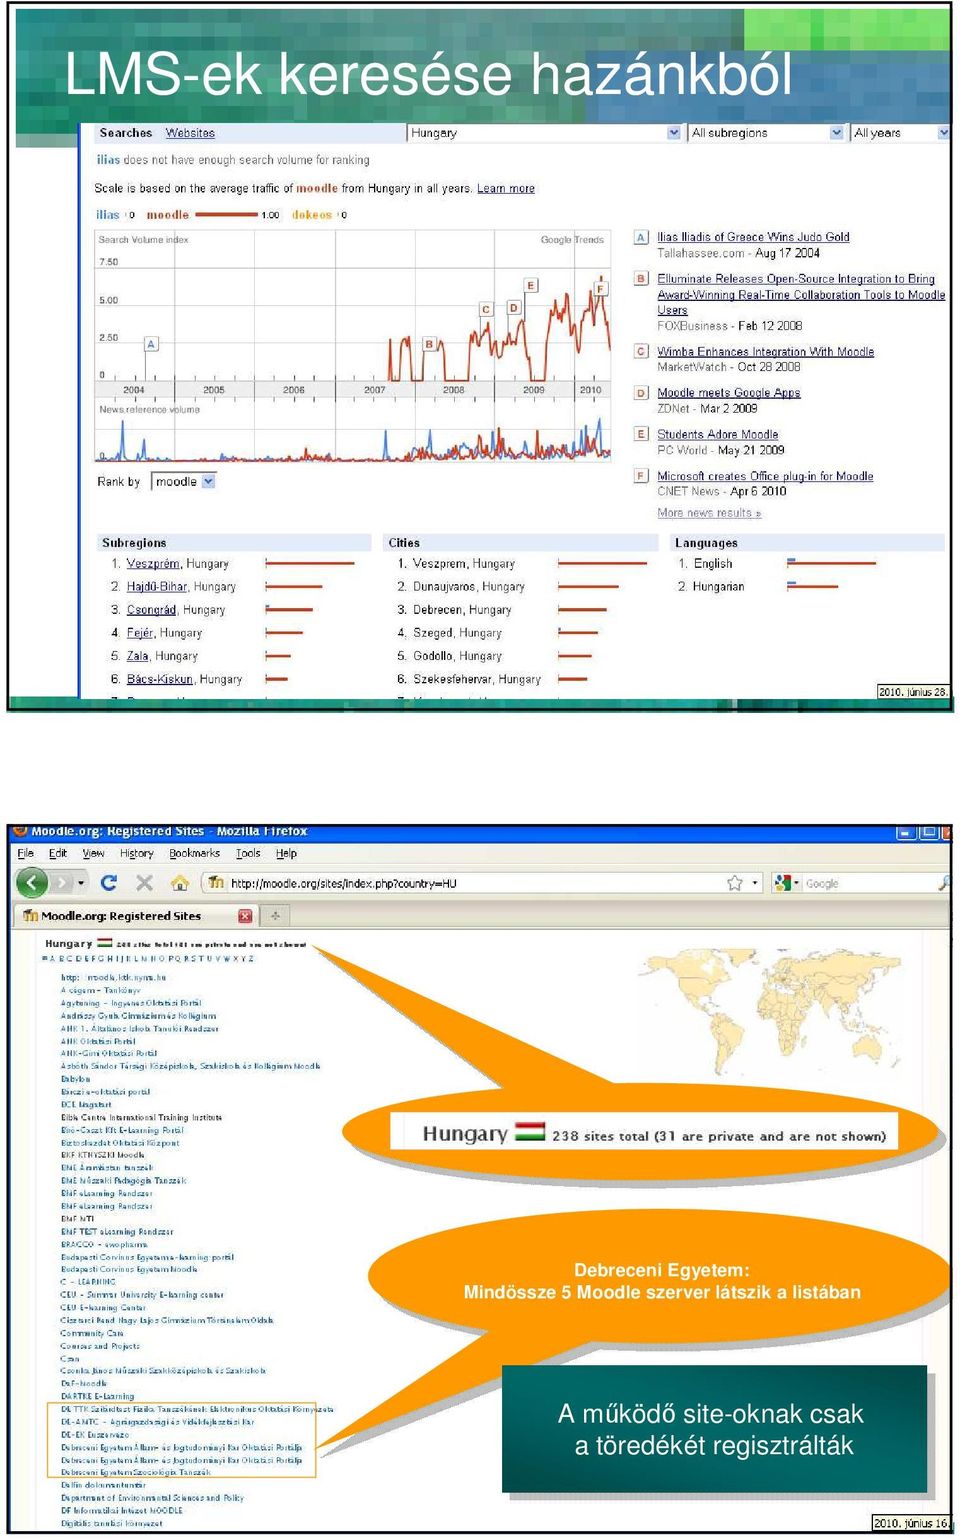Open the Hungary region dropdown
960x1540 pixels.
click(545, 132)
